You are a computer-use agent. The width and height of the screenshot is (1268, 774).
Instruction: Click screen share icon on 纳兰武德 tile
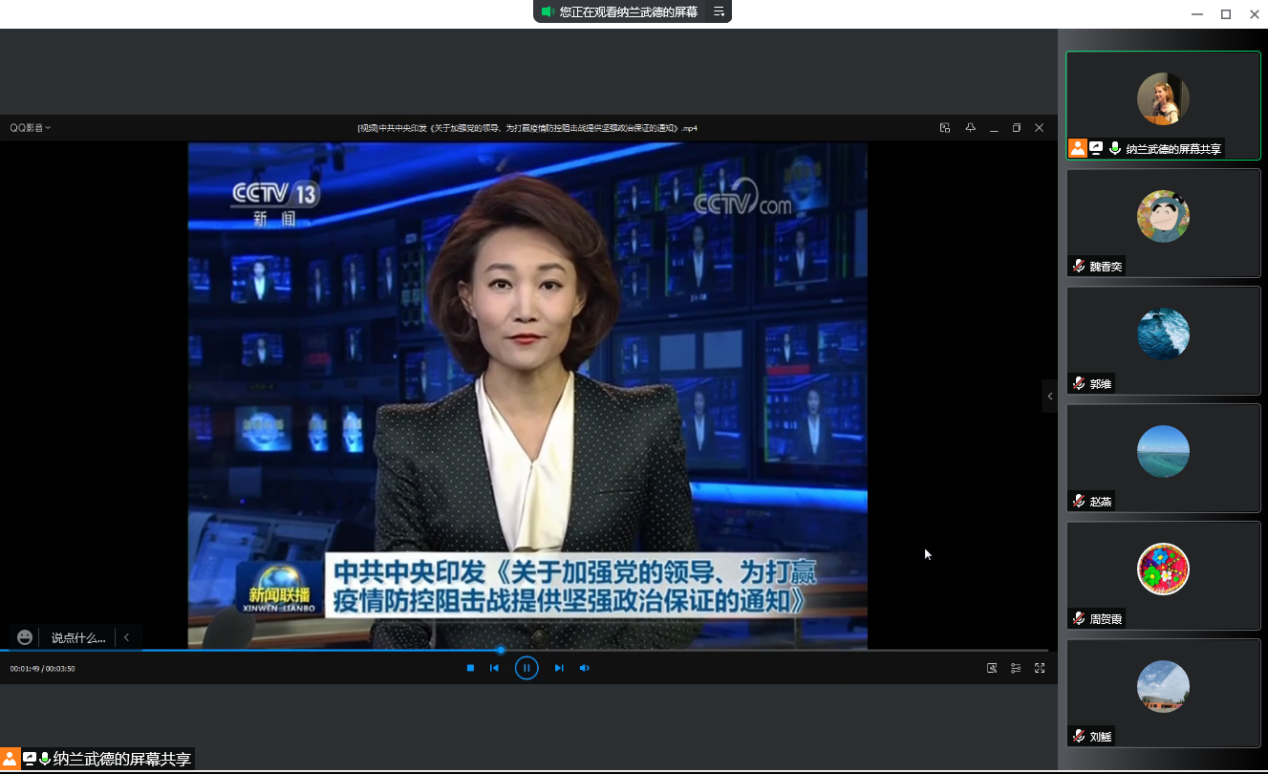click(1096, 148)
